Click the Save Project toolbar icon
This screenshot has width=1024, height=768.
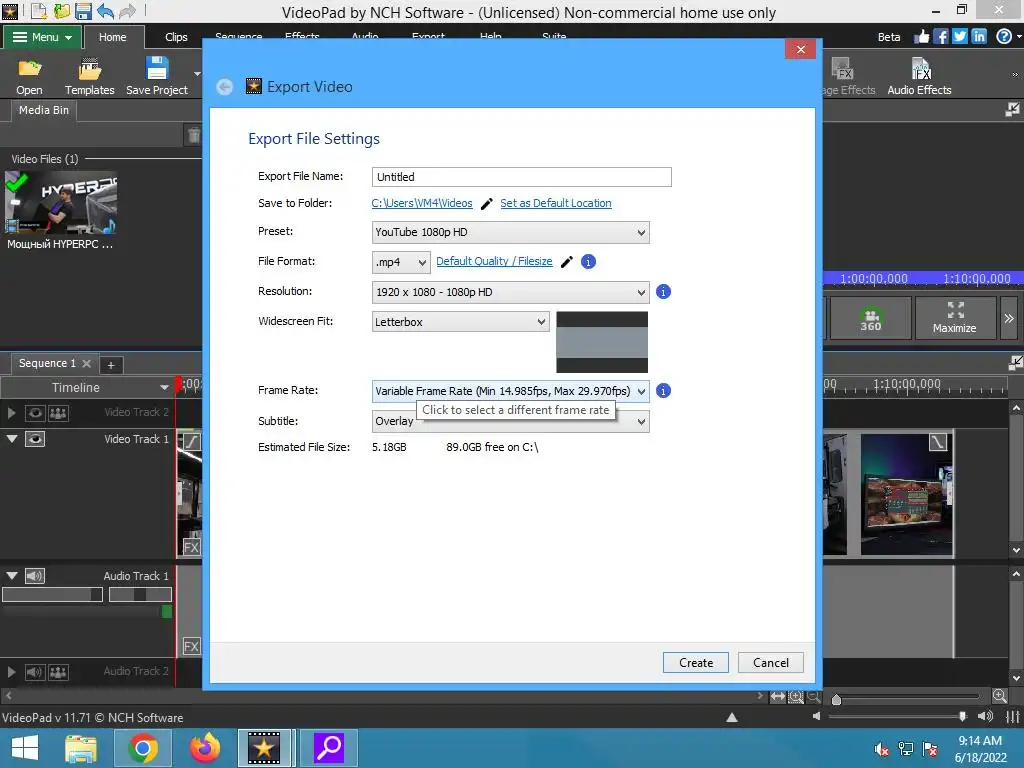pyautogui.click(x=157, y=76)
